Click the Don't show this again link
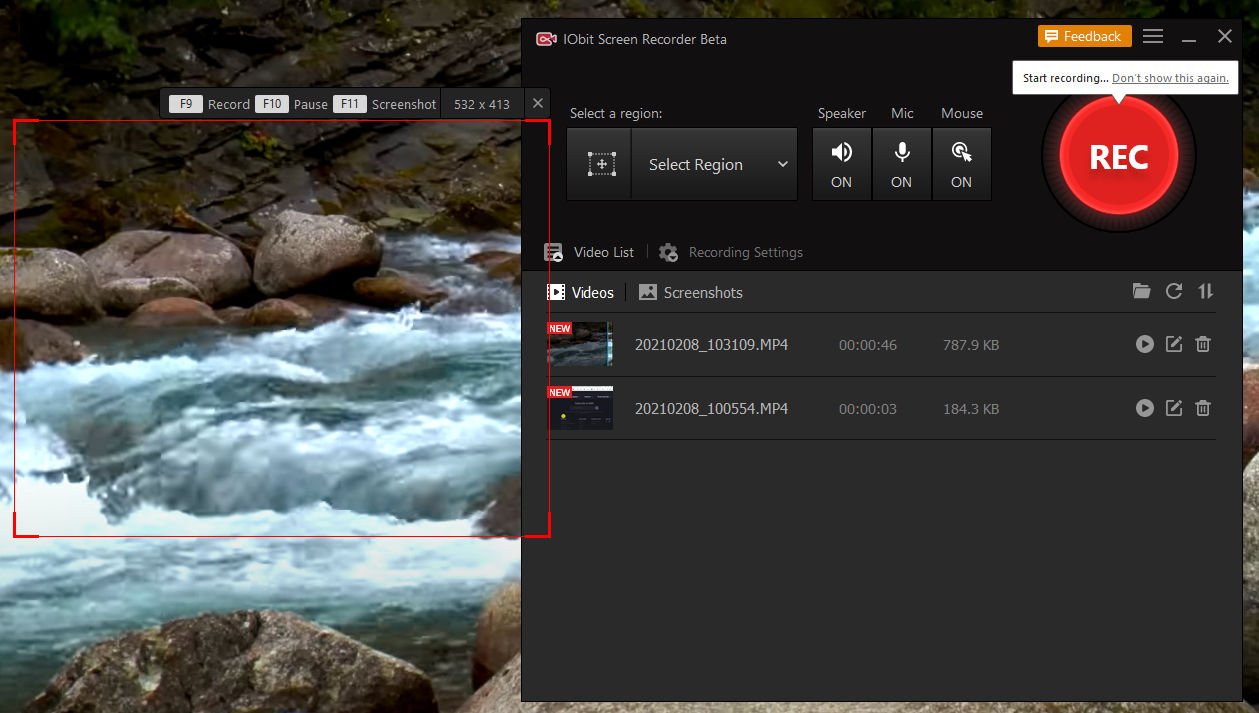The height and width of the screenshot is (713, 1259). pyautogui.click(x=1170, y=77)
